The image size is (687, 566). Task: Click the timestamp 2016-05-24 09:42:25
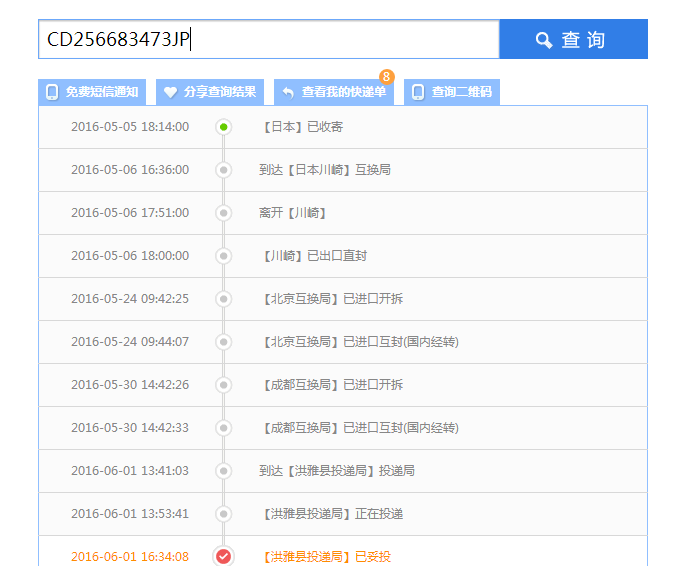click(x=130, y=299)
